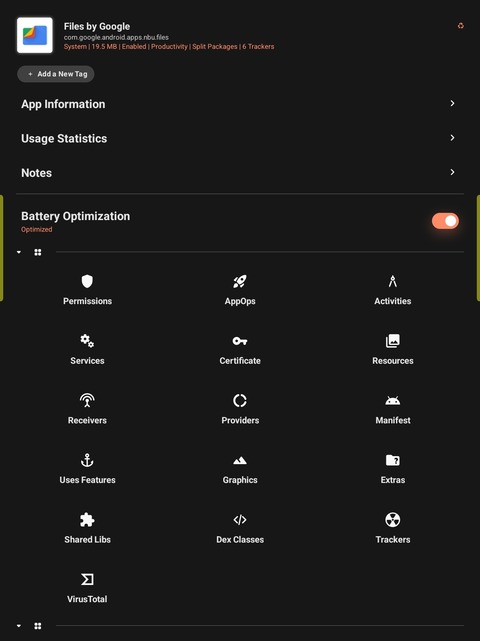Click the Battery Optimization label

click(76, 216)
